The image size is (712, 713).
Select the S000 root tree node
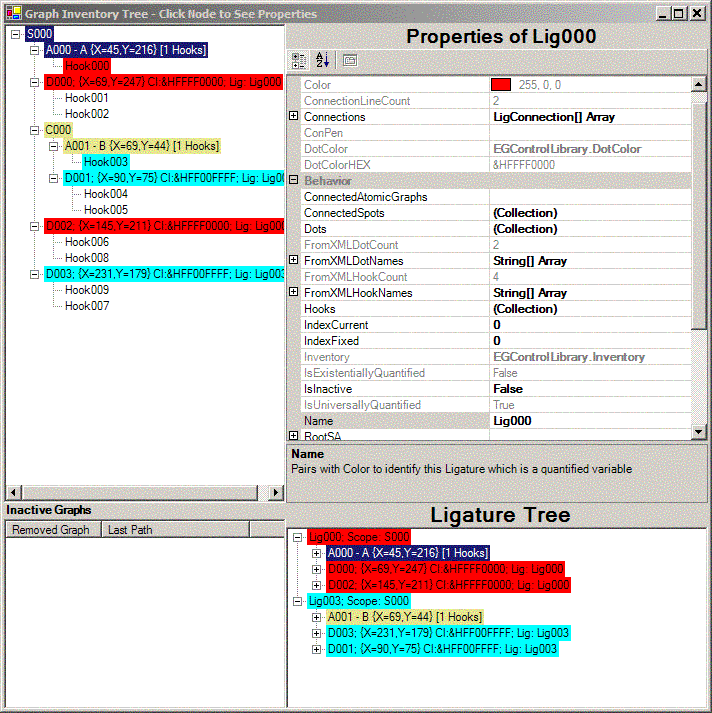tap(41, 34)
